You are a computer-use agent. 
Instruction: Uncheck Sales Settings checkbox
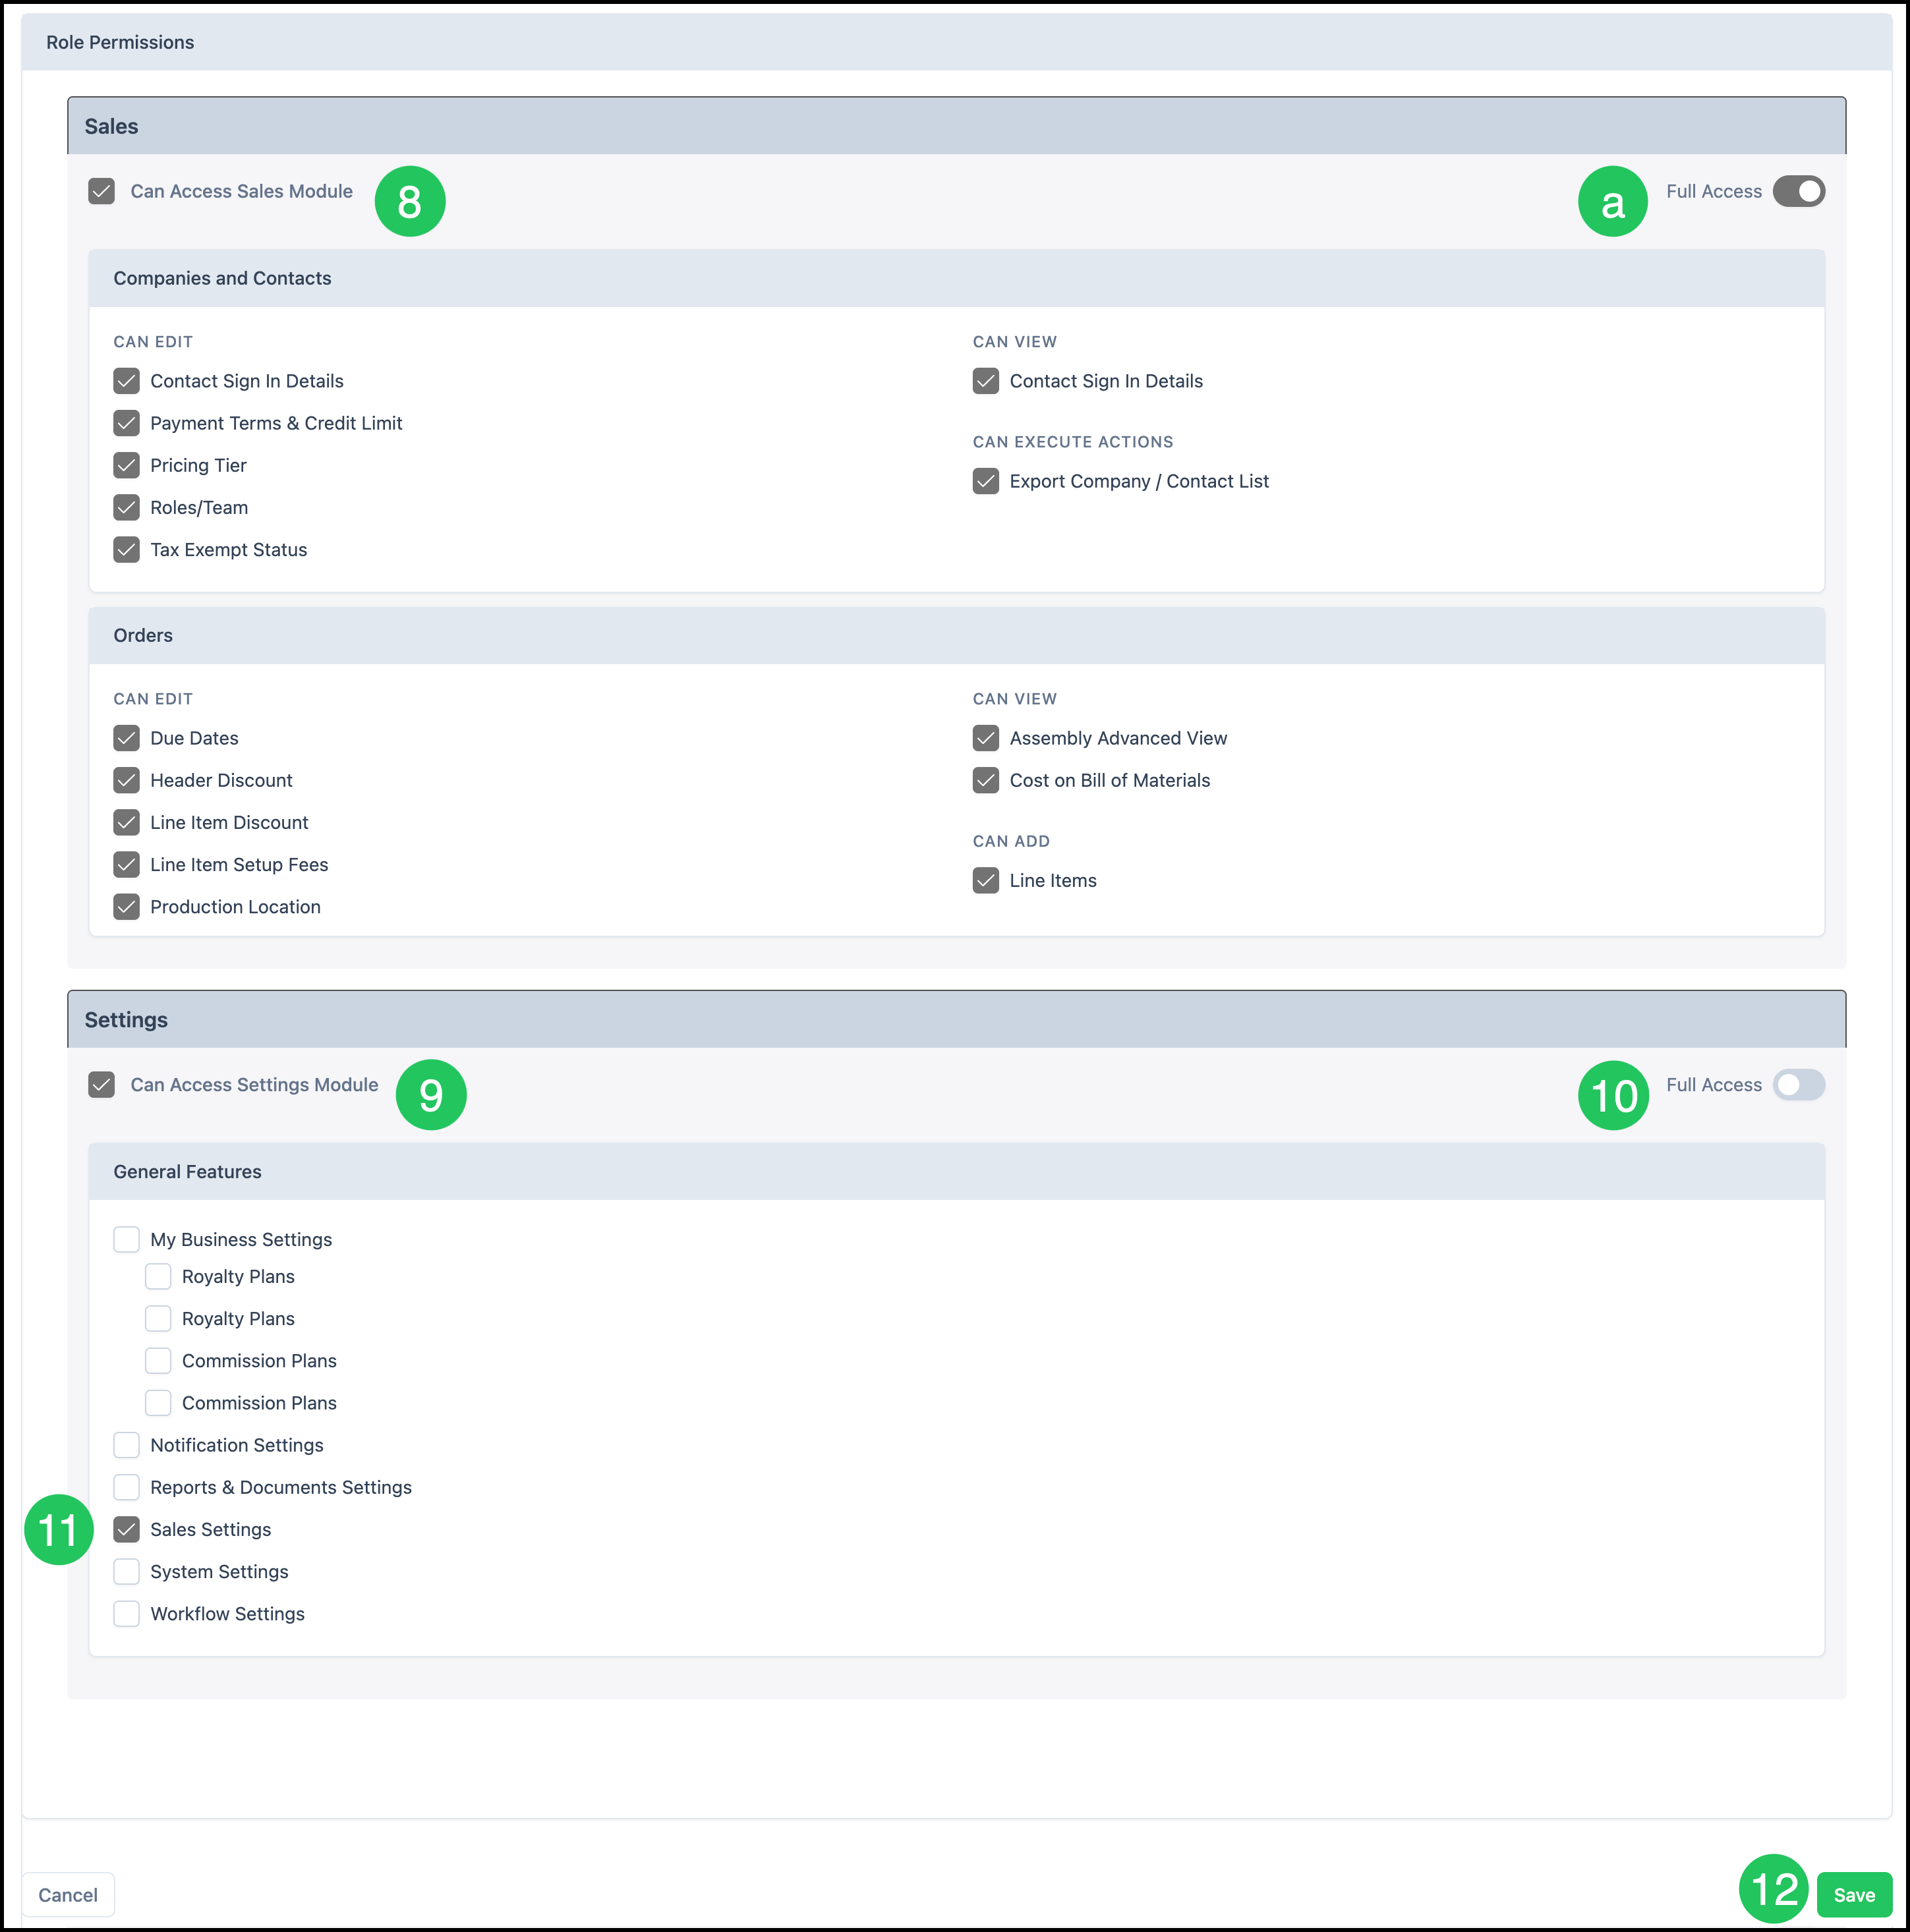click(x=127, y=1530)
